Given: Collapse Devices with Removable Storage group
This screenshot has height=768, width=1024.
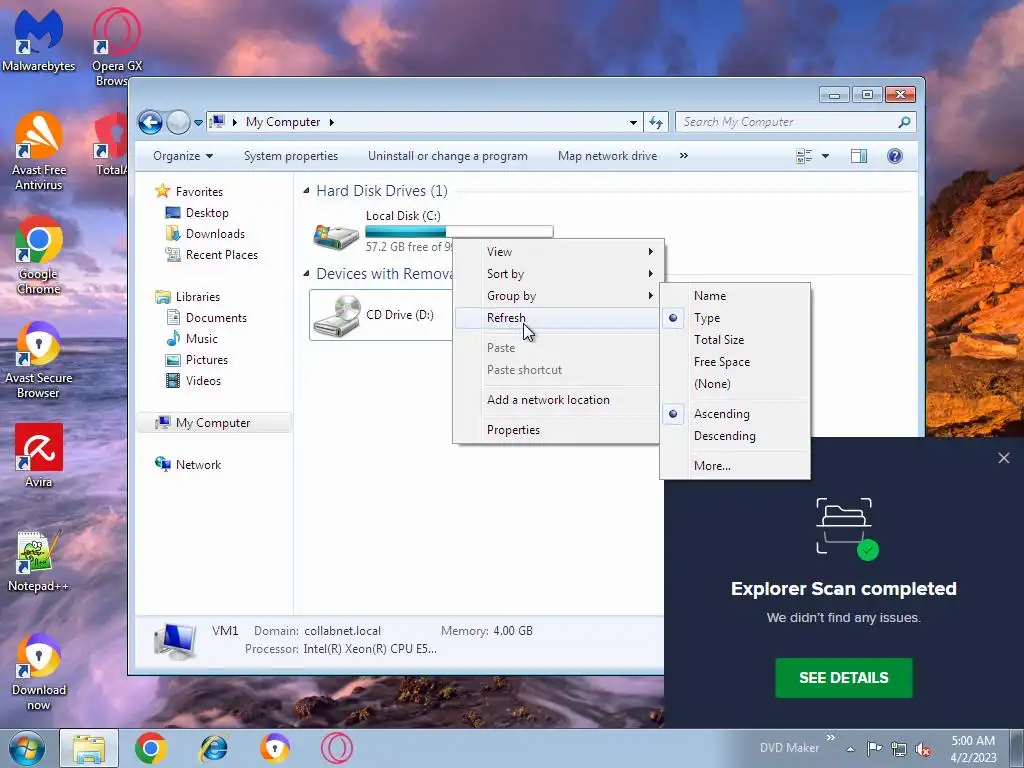Looking at the screenshot, I should click(306, 274).
